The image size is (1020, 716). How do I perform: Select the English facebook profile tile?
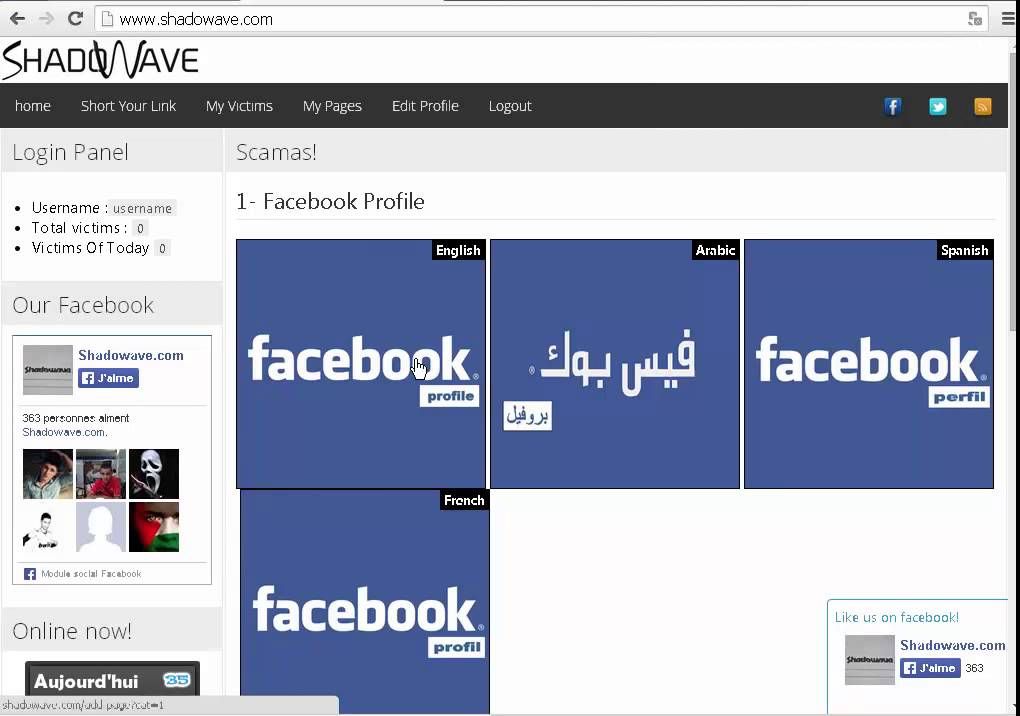click(361, 364)
